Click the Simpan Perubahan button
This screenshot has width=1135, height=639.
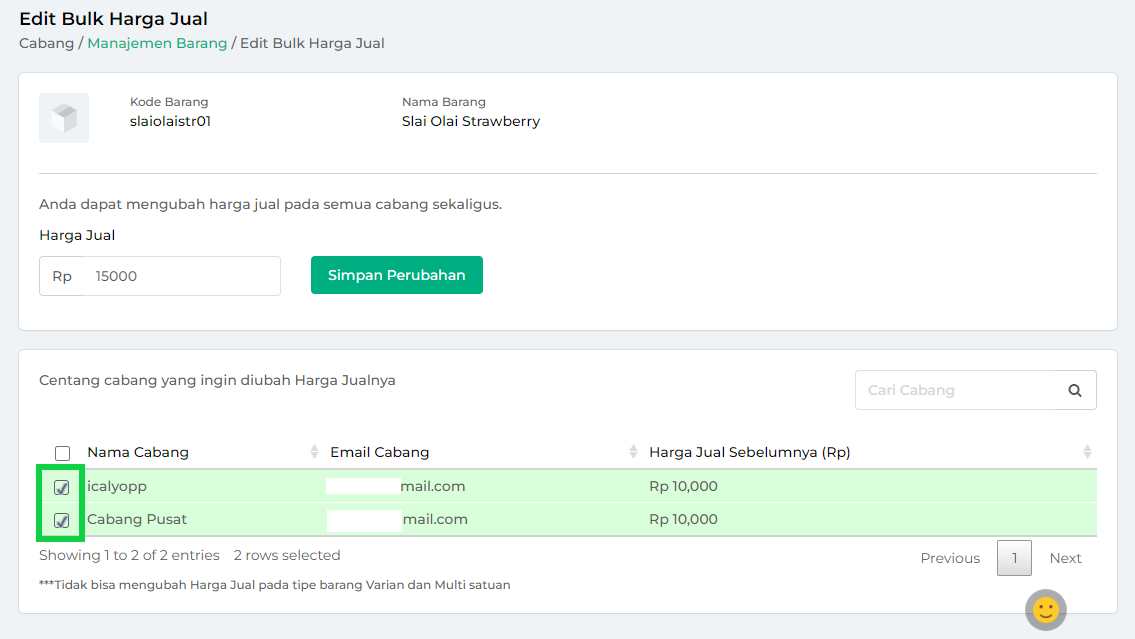396,275
